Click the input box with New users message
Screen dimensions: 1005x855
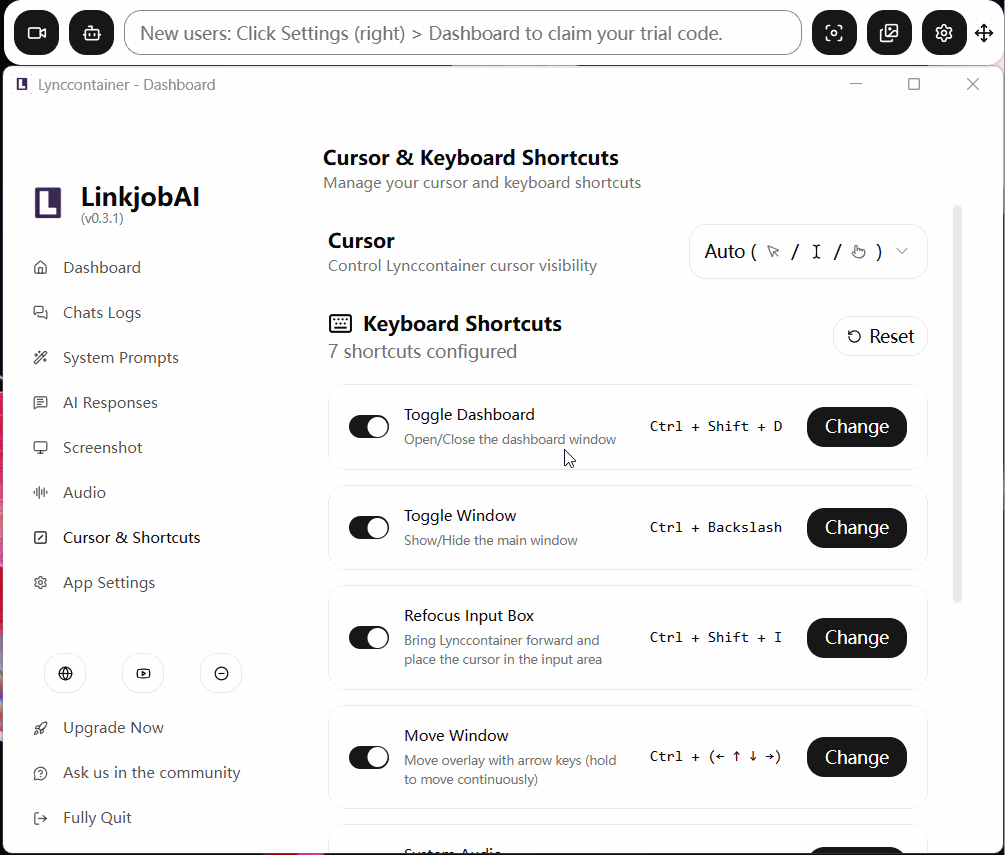(x=463, y=33)
